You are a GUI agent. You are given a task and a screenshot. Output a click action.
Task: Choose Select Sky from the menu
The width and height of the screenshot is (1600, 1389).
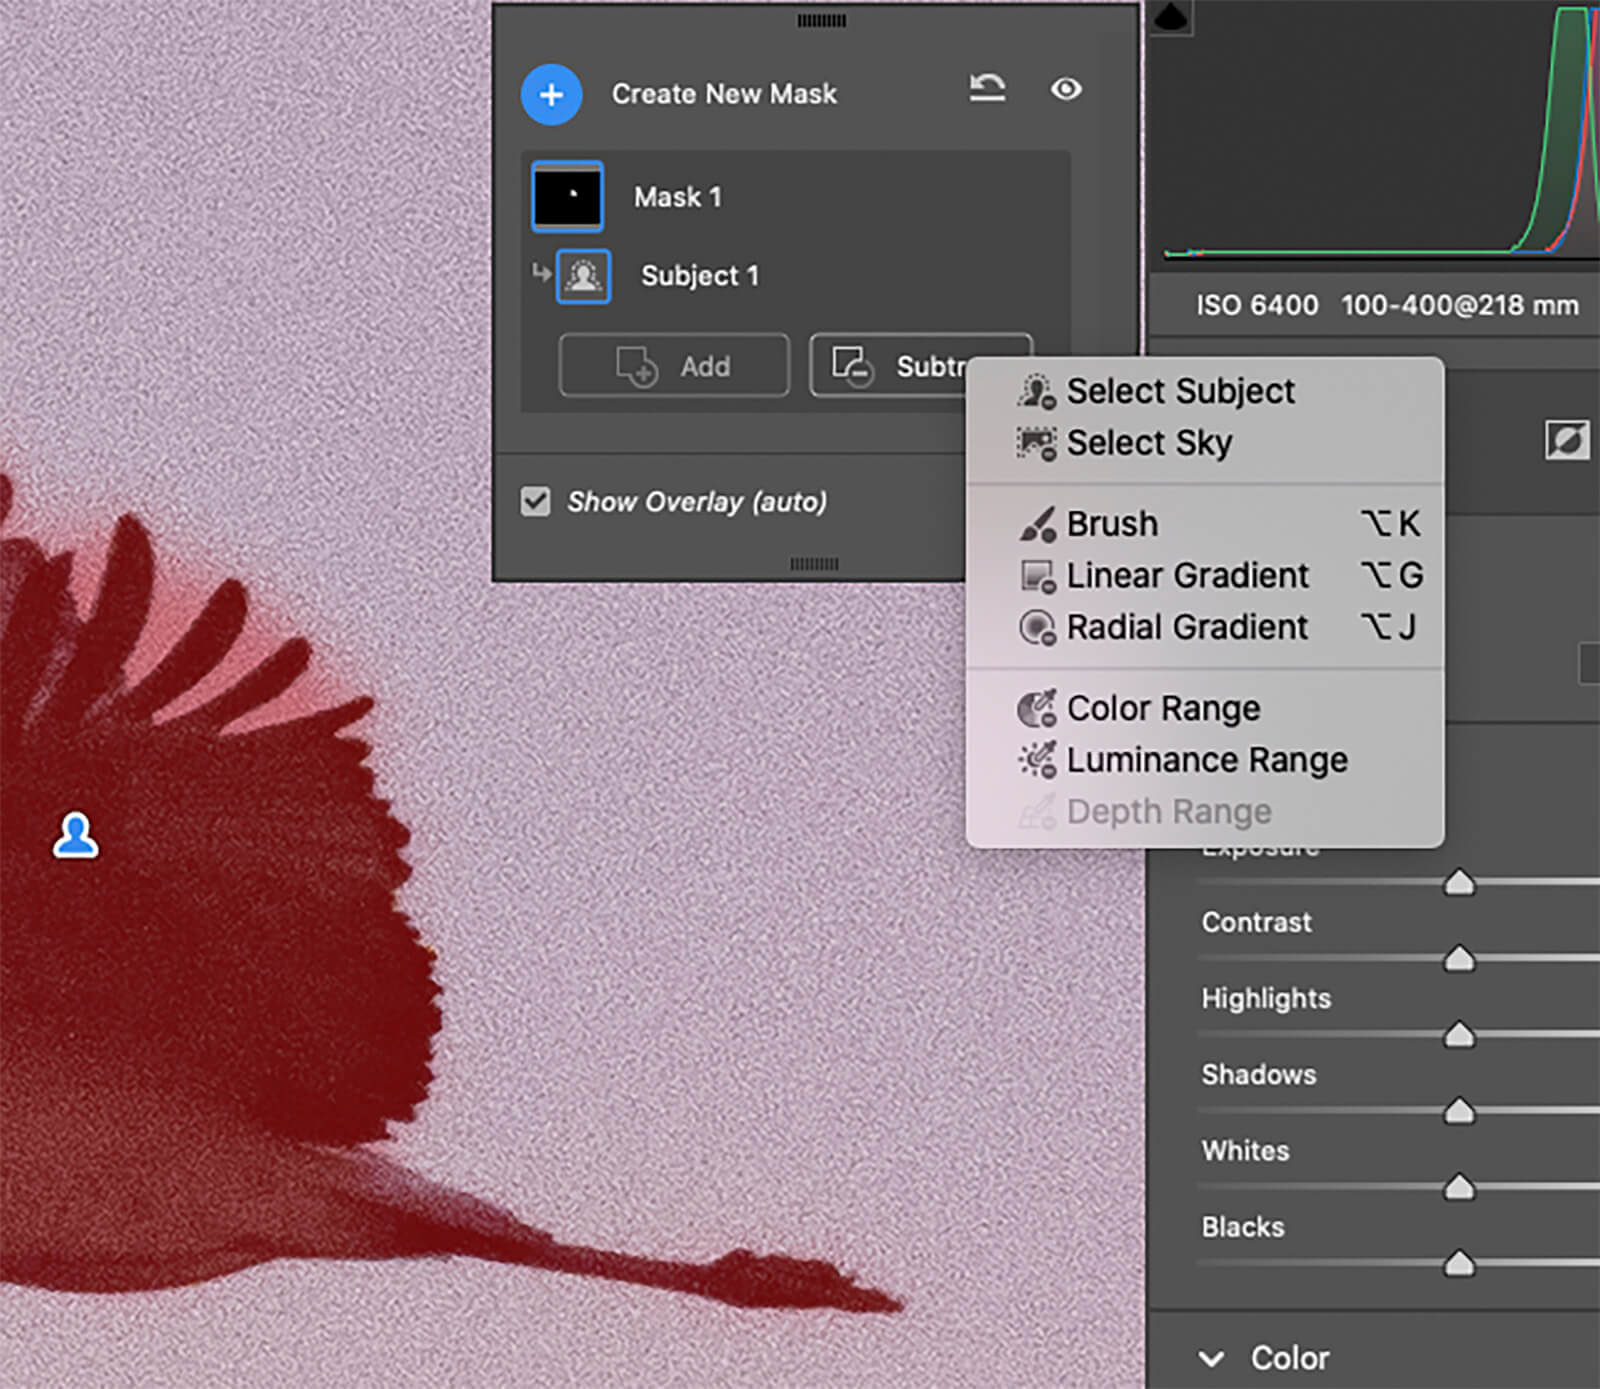pos(1149,443)
